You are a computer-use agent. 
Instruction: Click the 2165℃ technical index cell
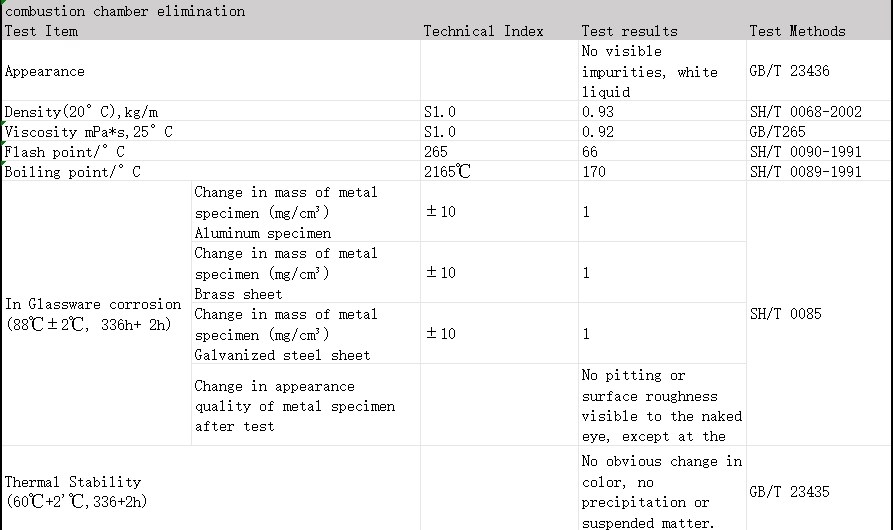click(x=447, y=171)
